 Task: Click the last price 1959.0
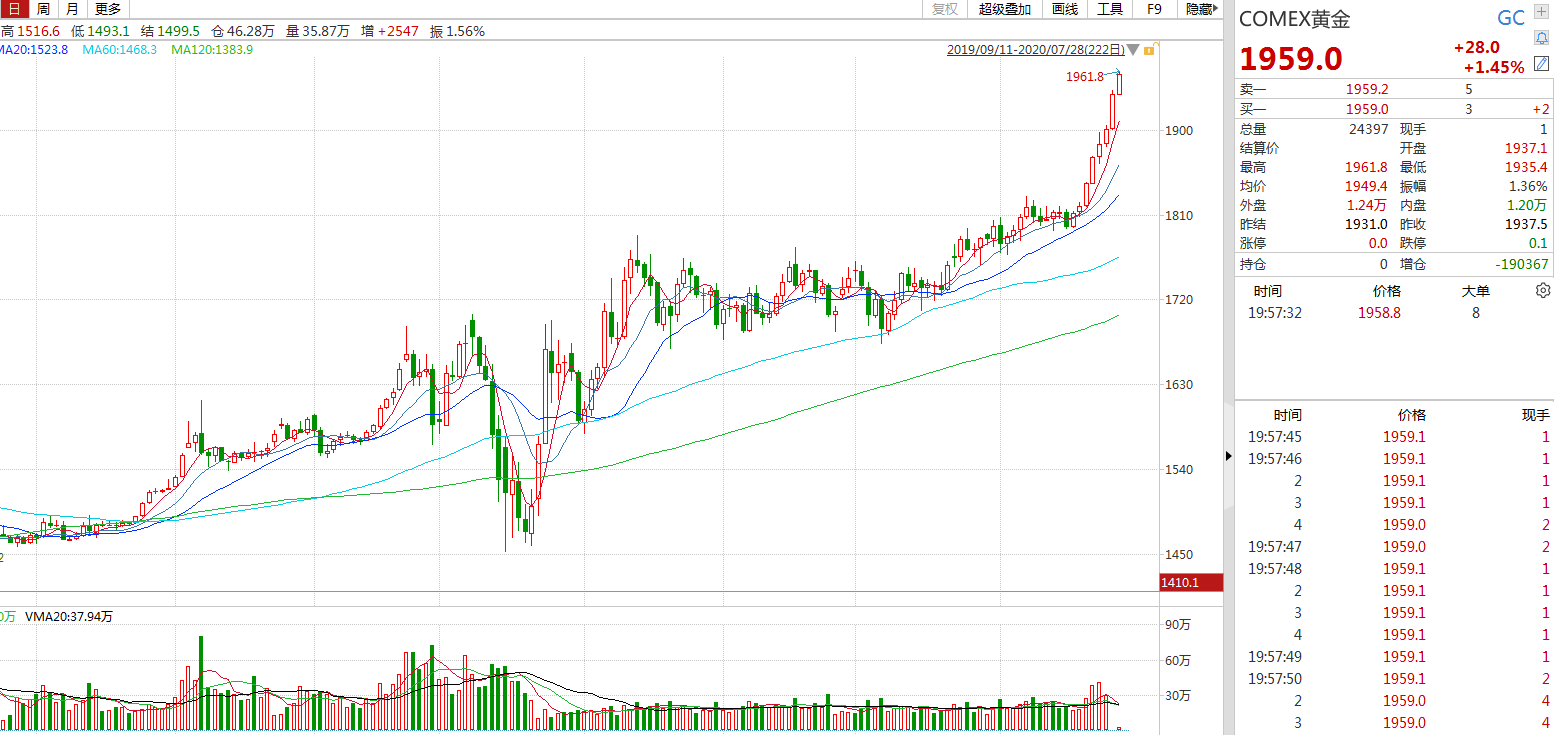(x=1292, y=58)
